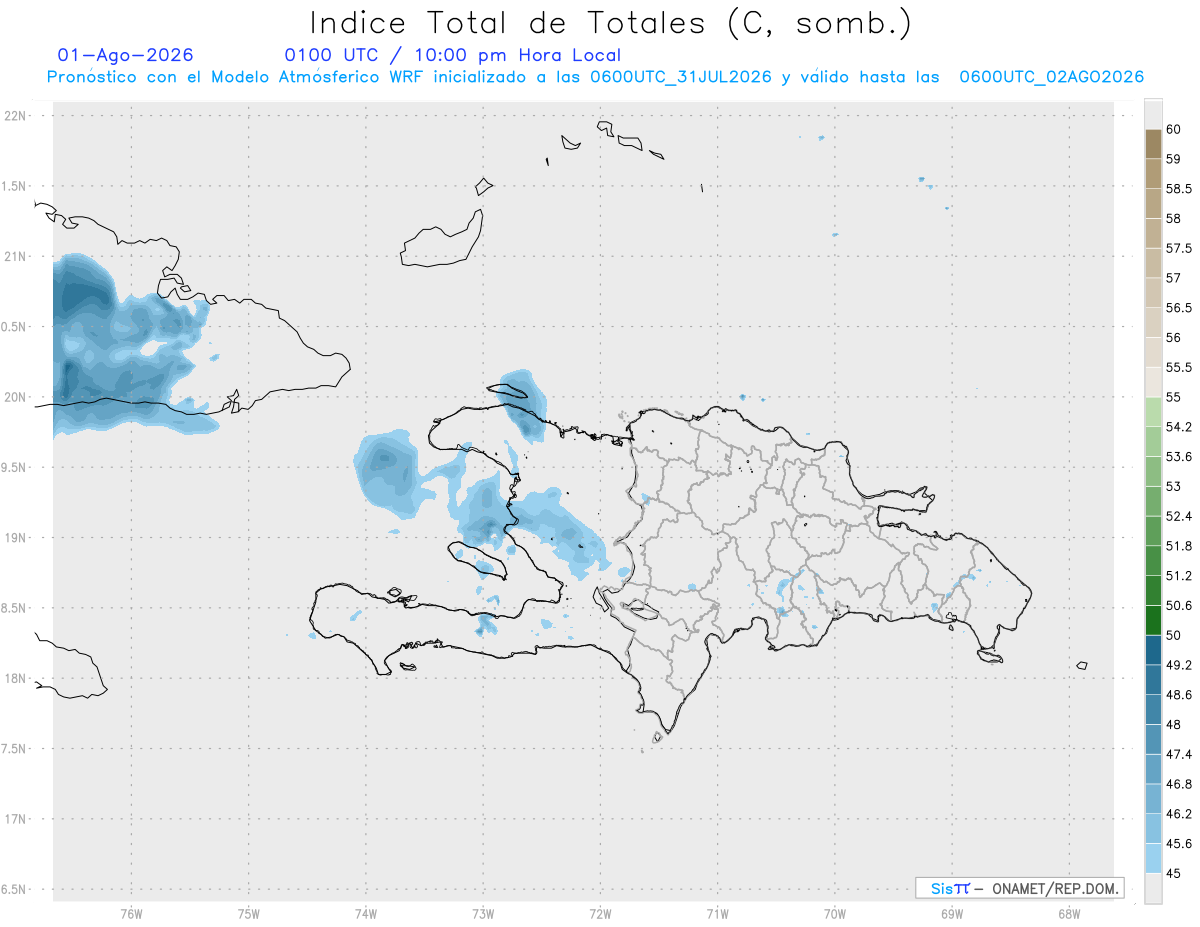Click the colorbar label '57.5'
The width and height of the screenshot is (1200, 927).
tap(1178, 248)
